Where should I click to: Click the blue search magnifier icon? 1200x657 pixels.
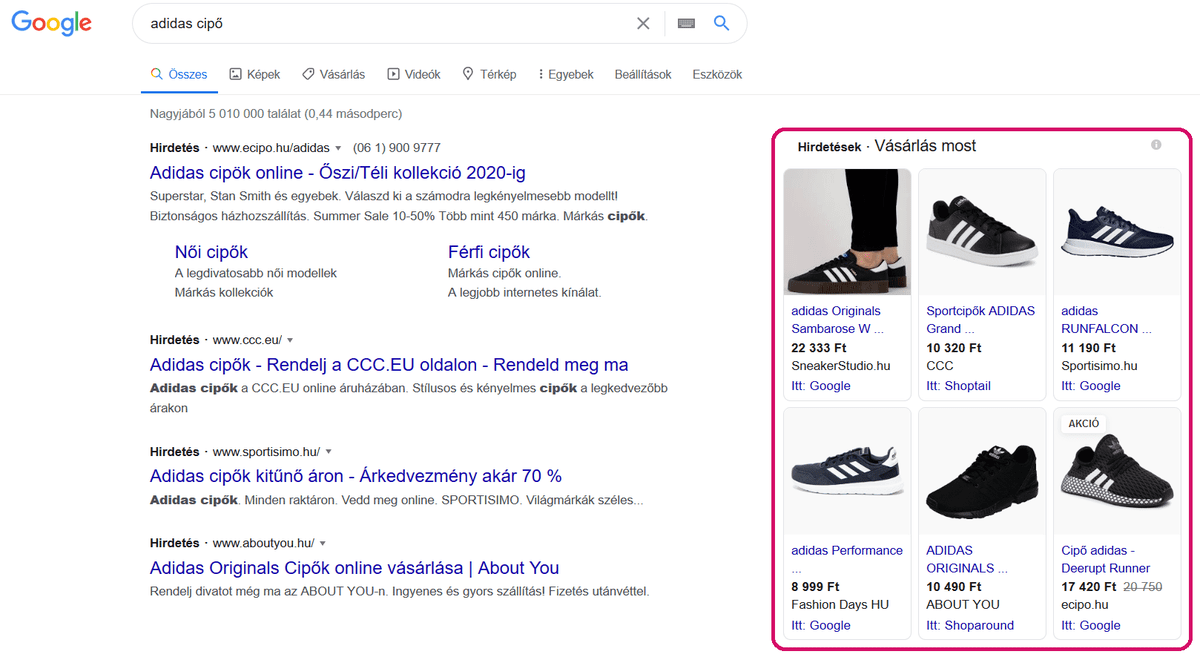pyautogui.click(x=722, y=23)
